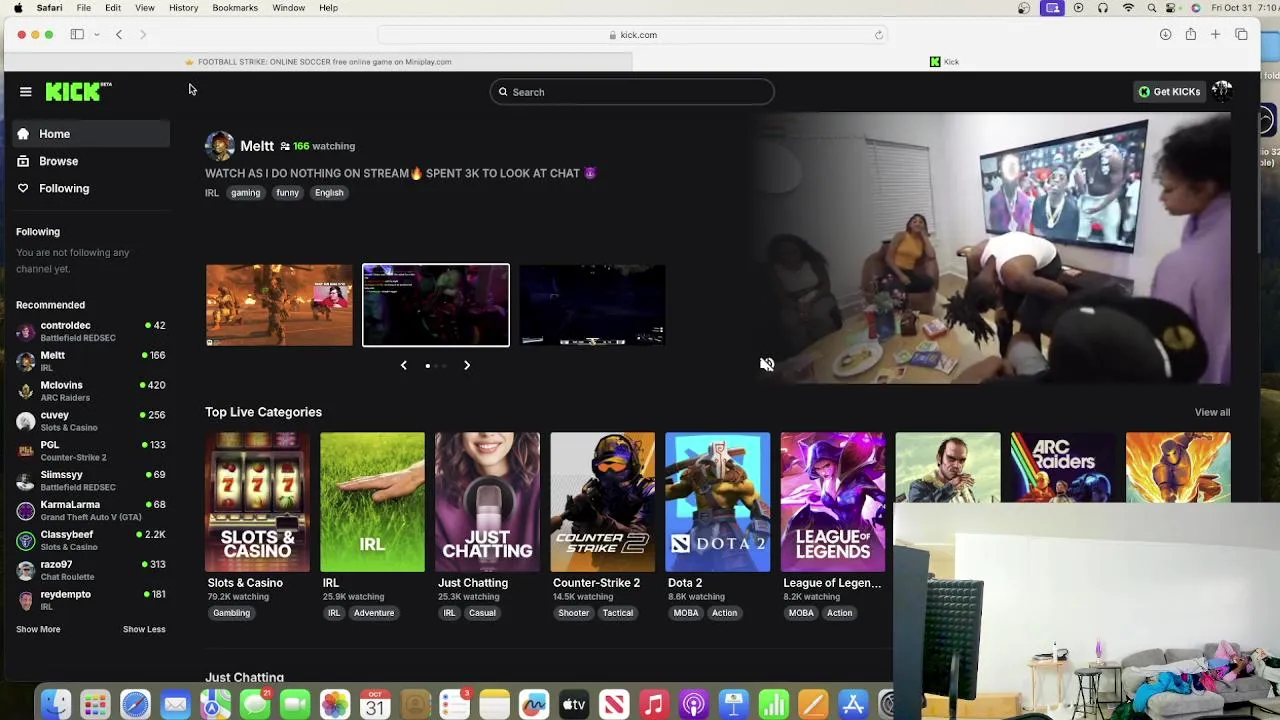Viewport: 1280px width, 720px height.
Task: Open the IRL category card
Action: click(x=372, y=502)
